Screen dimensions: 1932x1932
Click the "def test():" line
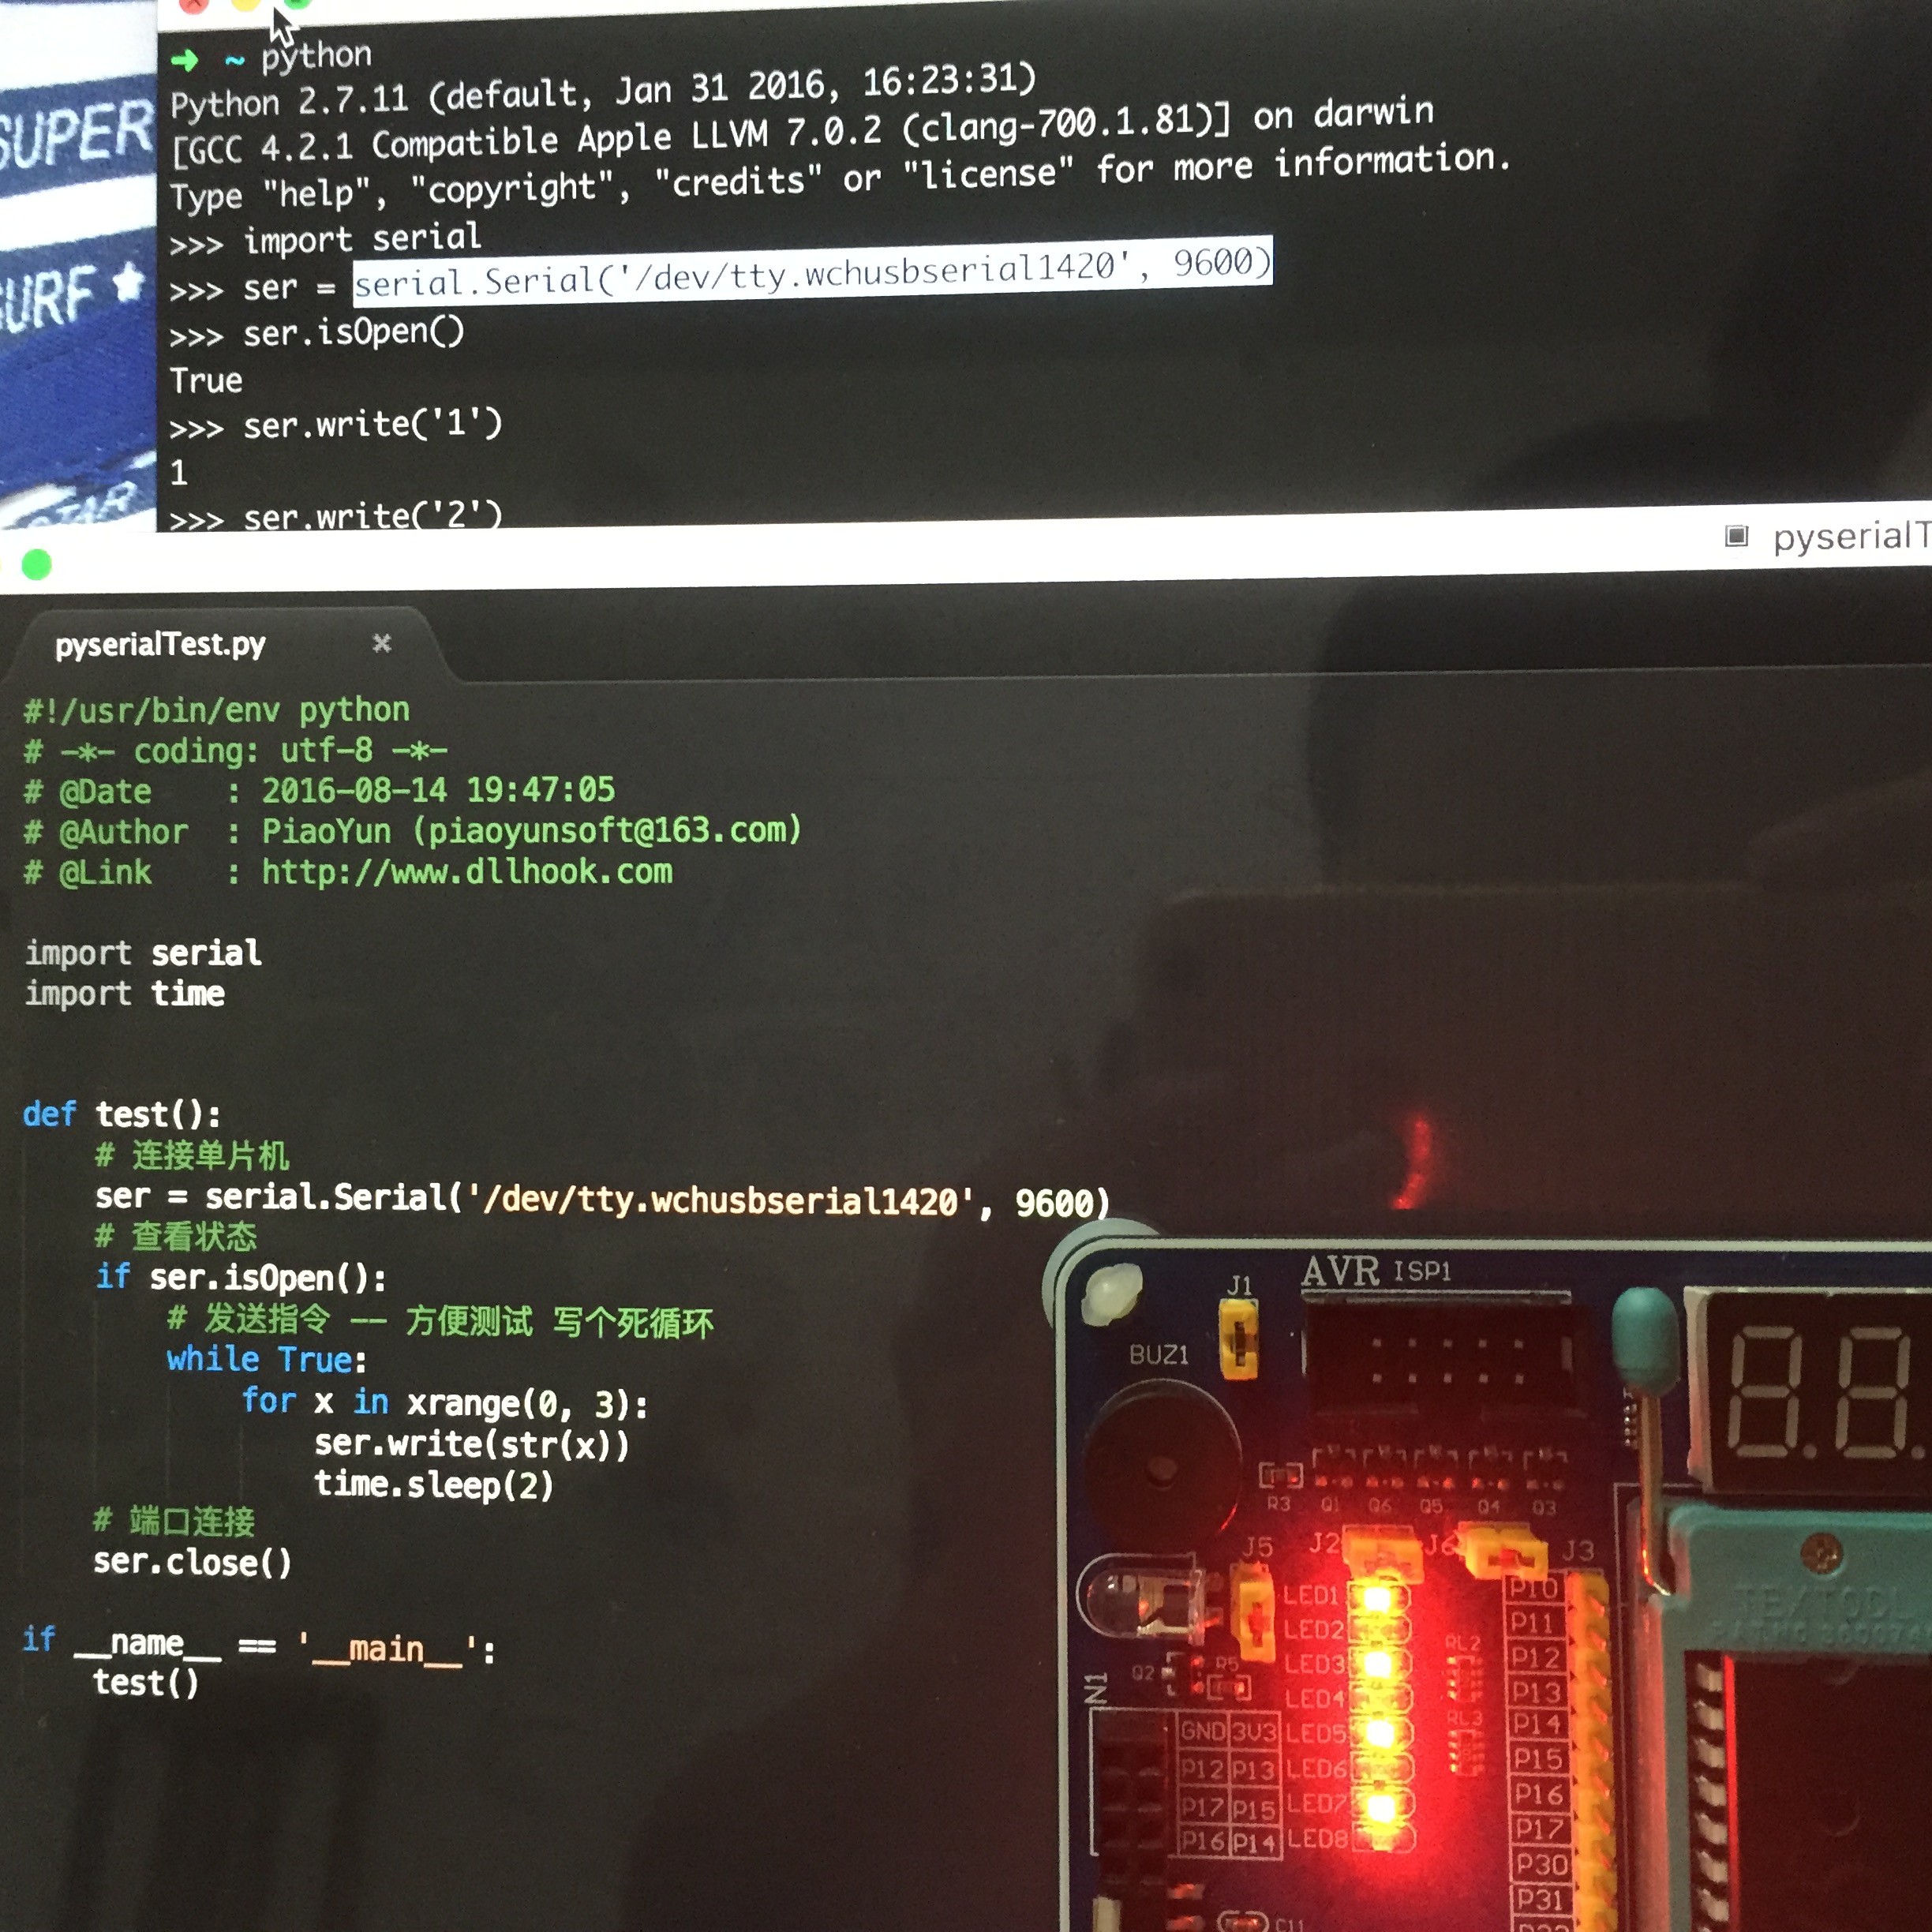pos(121,1114)
